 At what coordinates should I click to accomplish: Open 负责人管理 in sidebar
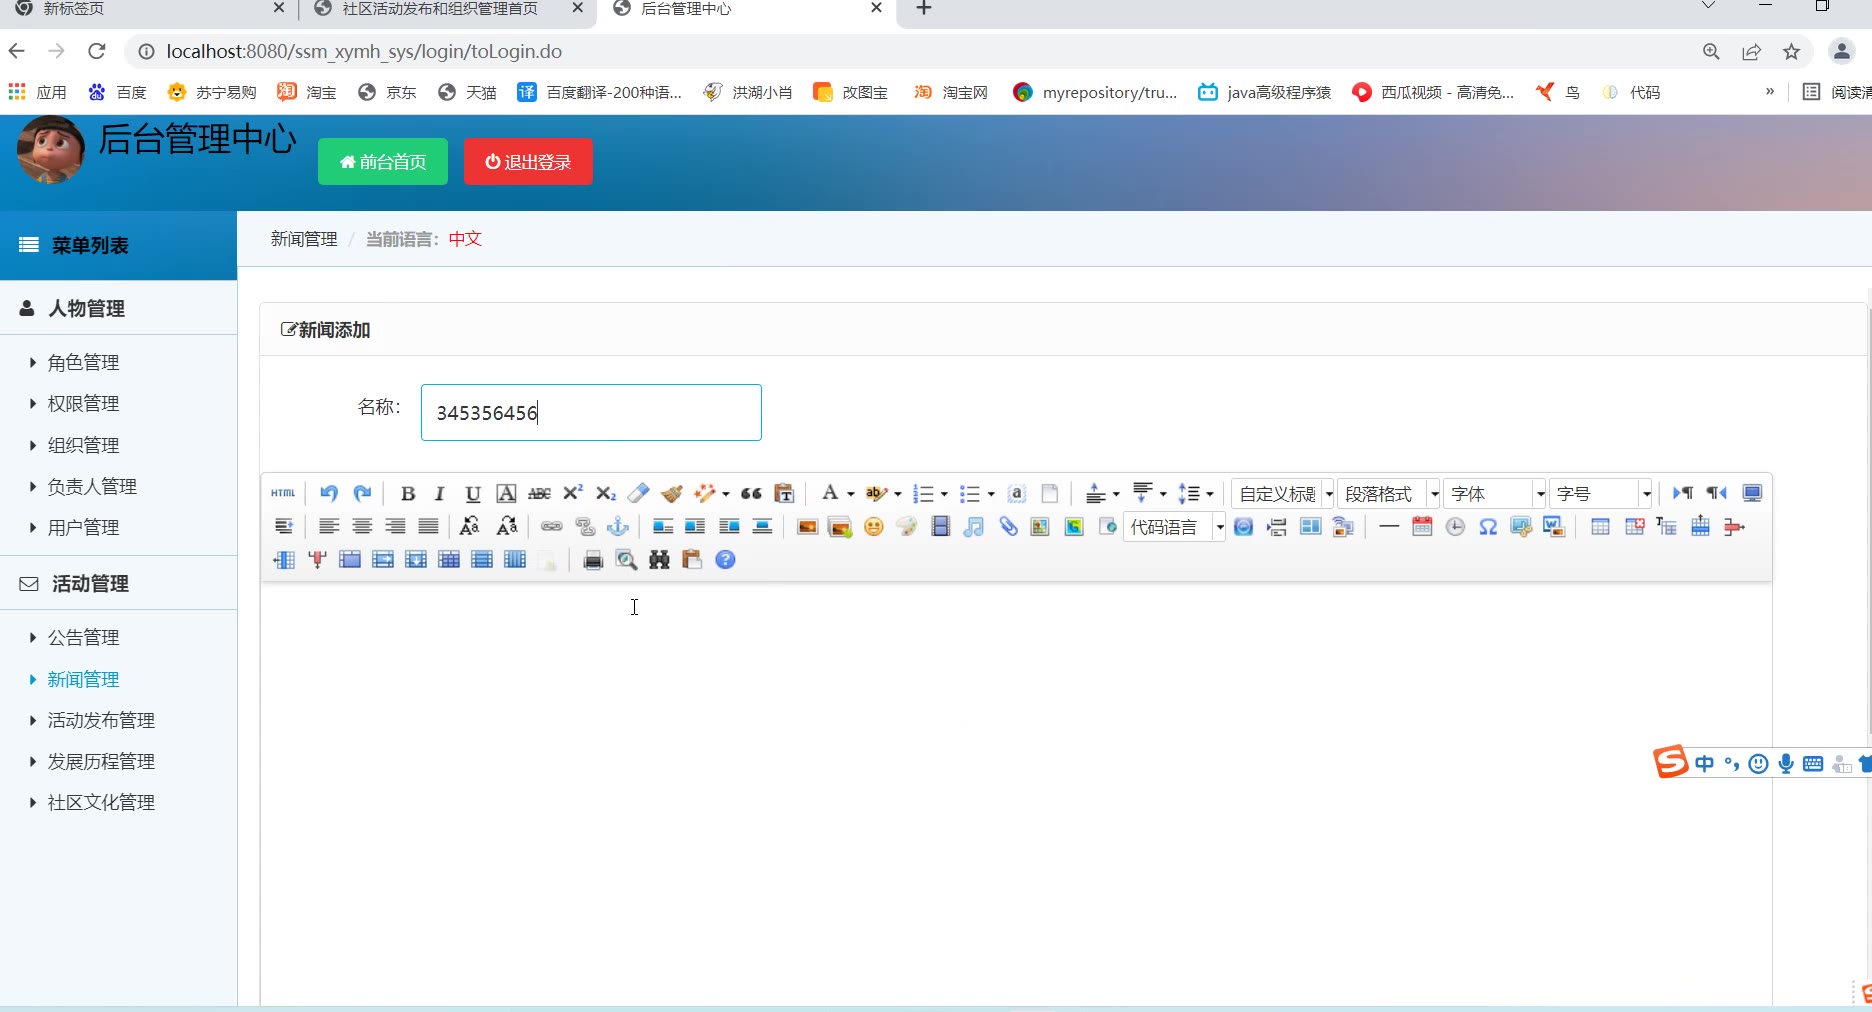pyautogui.click(x=92, y=486)
